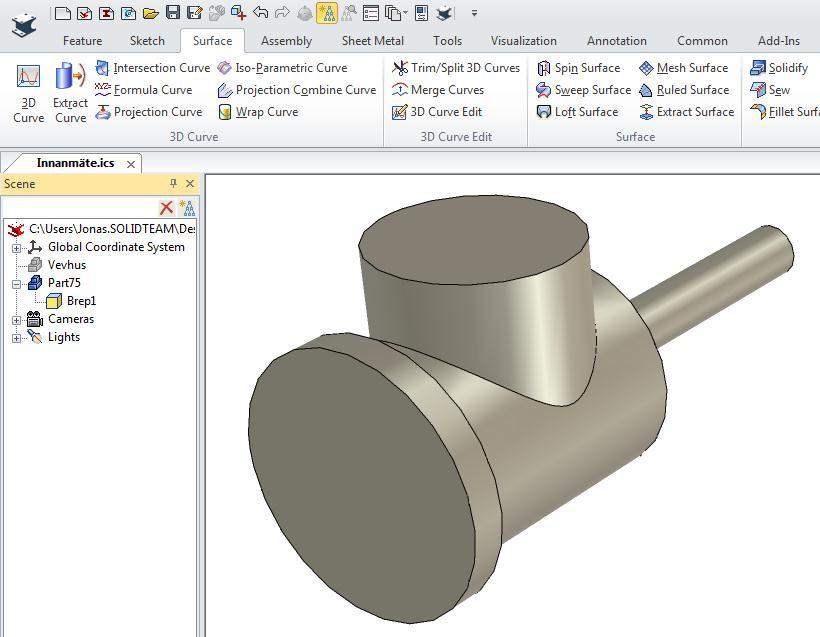Expand Global Coordinate System node
Screen dimensions: 820x637
pos(16,248)
